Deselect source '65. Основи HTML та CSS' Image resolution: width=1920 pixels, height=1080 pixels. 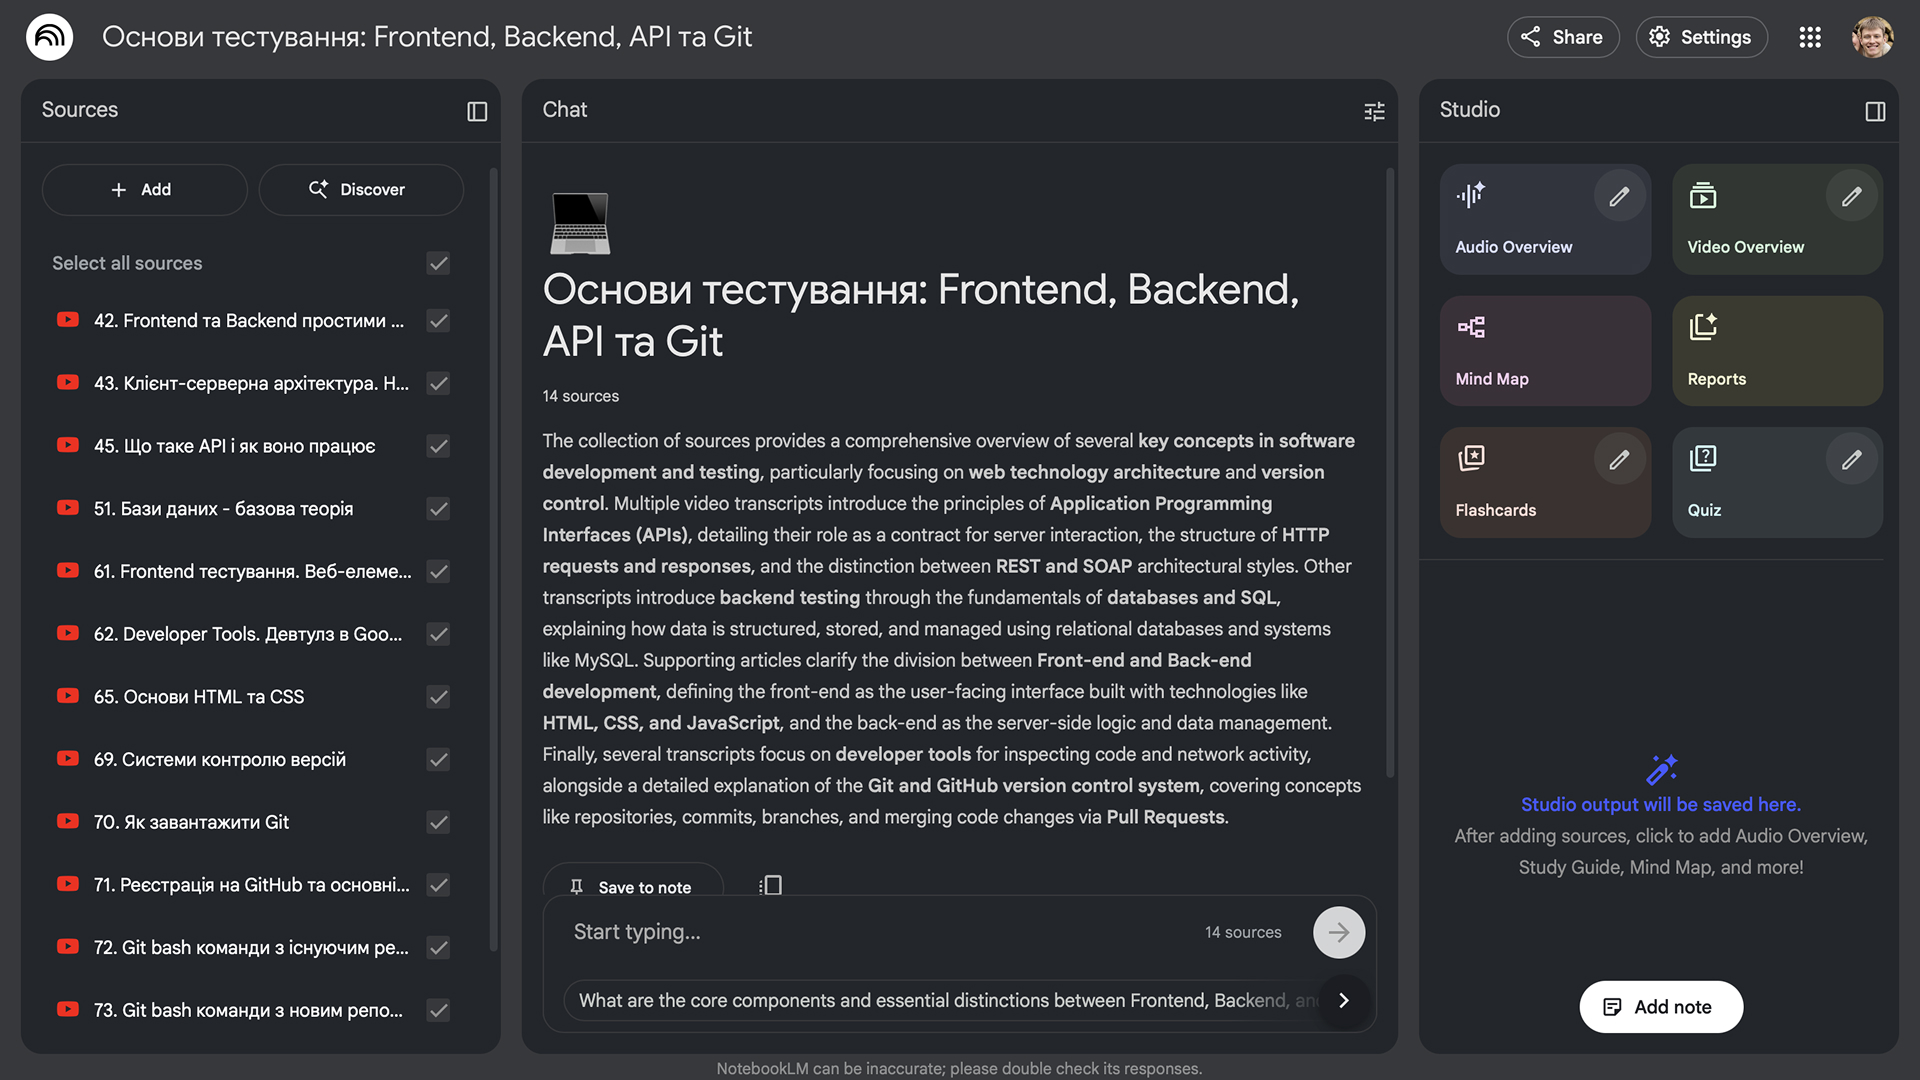(x=438, y=697)
